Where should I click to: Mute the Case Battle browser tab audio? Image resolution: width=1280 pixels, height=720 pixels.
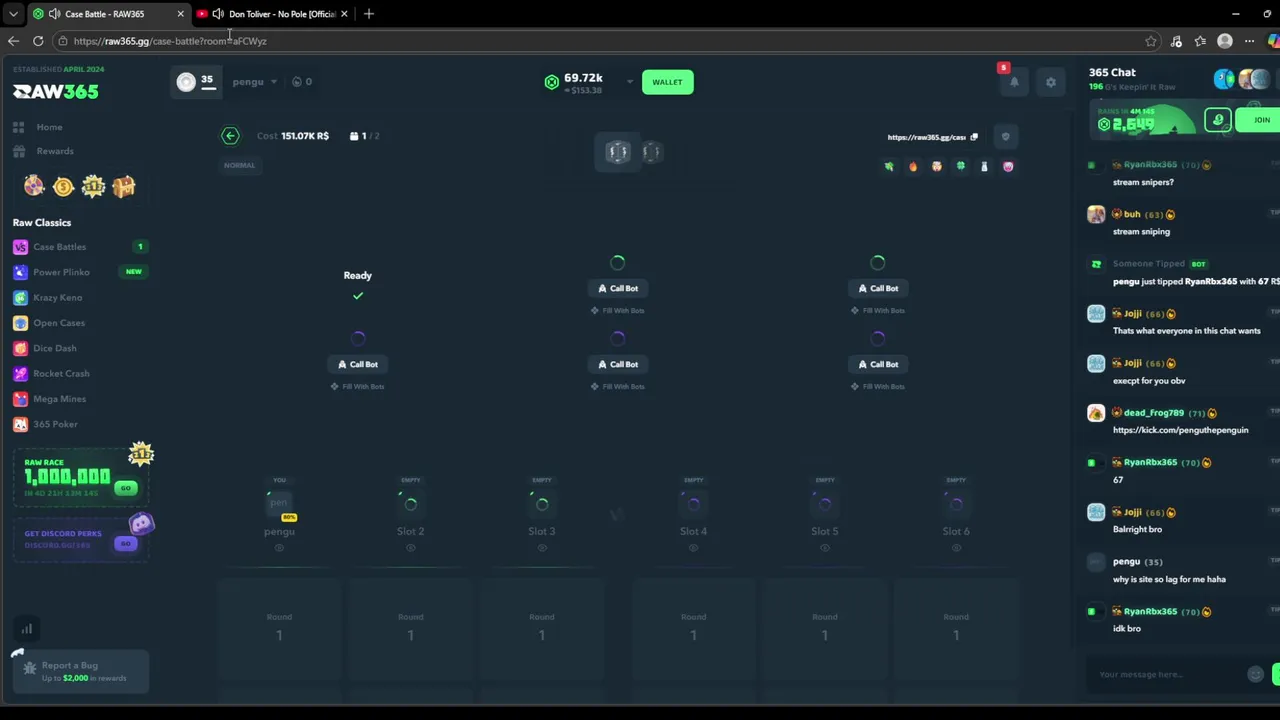click(x=53, y=14)
